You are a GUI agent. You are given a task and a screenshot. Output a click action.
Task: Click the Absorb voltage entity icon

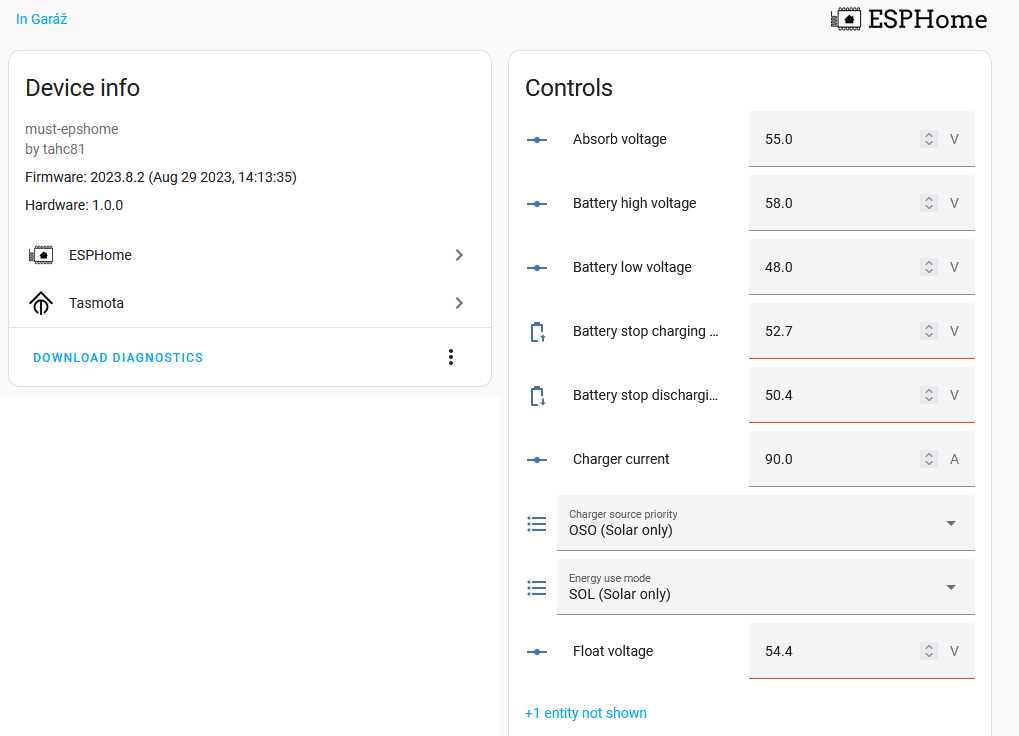(x=537, y=139)
